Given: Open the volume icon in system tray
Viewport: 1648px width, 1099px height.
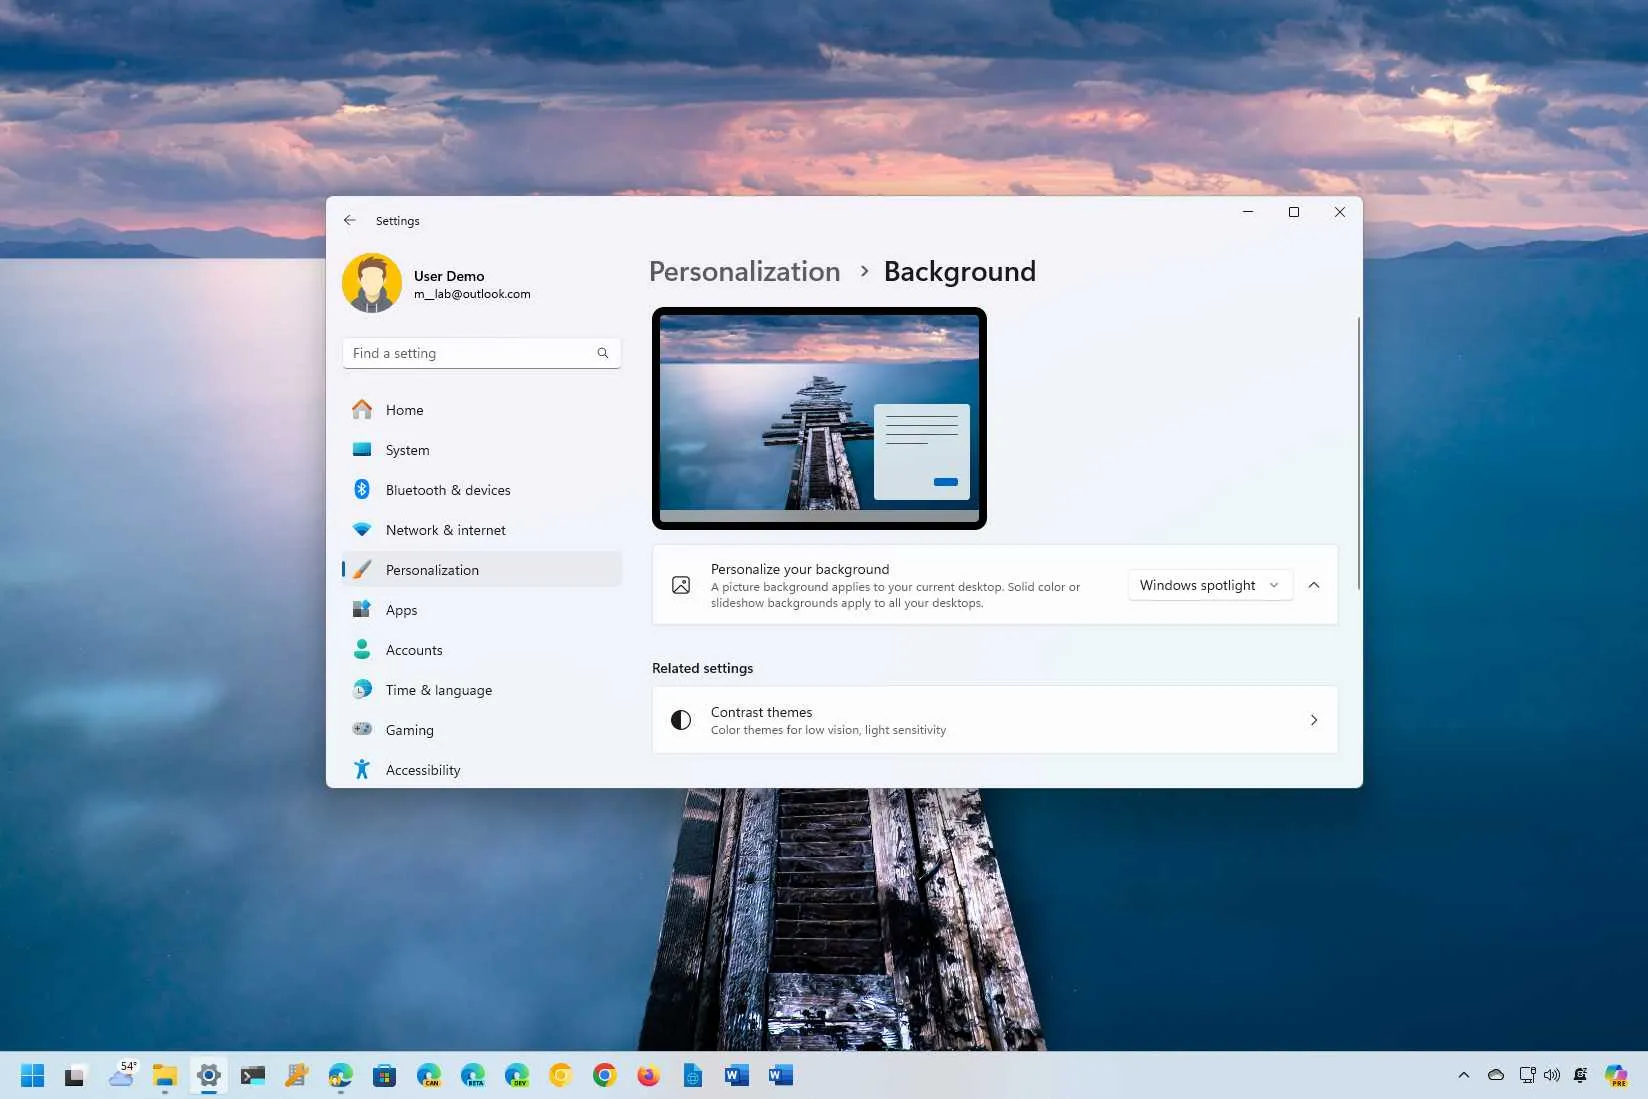Looking at the screenshot, I should 1552,1075.
